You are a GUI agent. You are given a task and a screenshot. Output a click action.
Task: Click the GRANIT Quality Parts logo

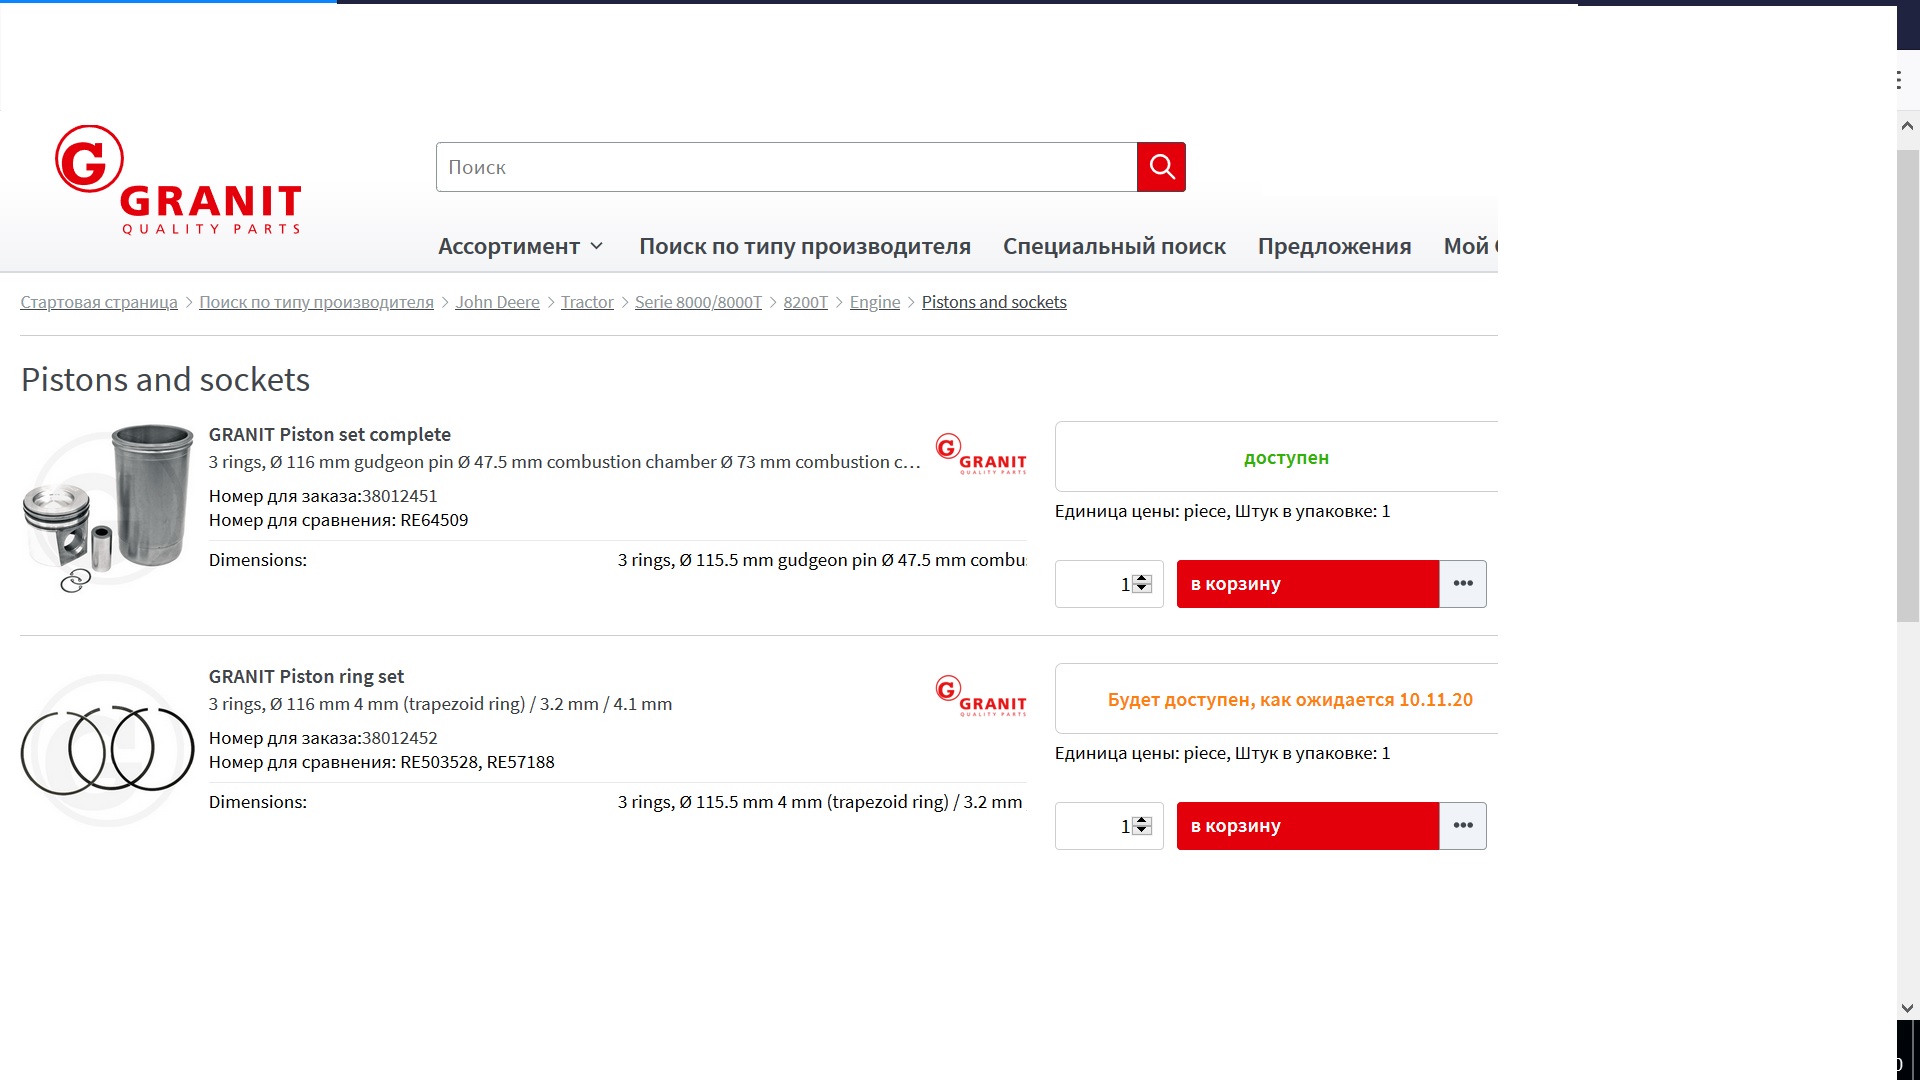coord(178,181)
